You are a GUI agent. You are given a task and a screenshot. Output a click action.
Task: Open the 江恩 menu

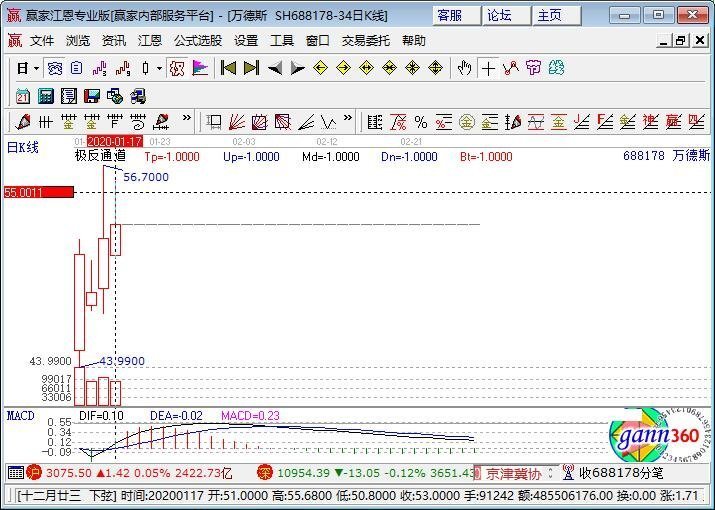[150, 41]
